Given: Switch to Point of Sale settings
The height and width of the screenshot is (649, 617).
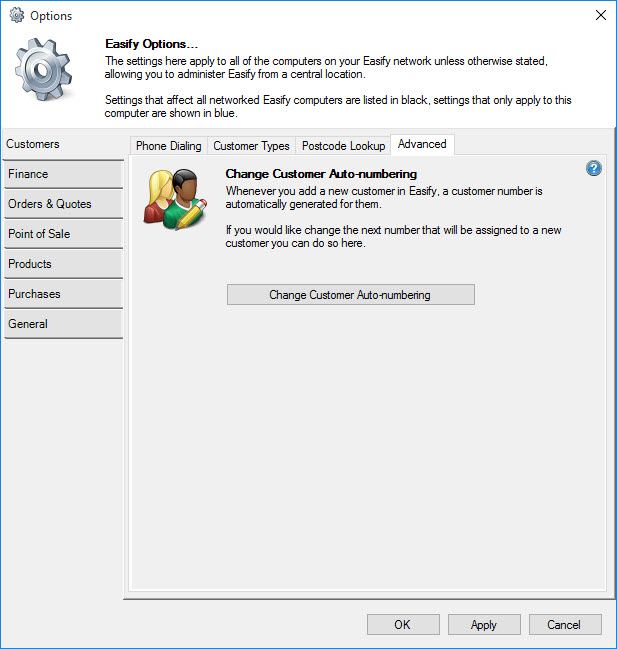Looking at the screenshot, I should pyautogui.click(x=62, y=234).
